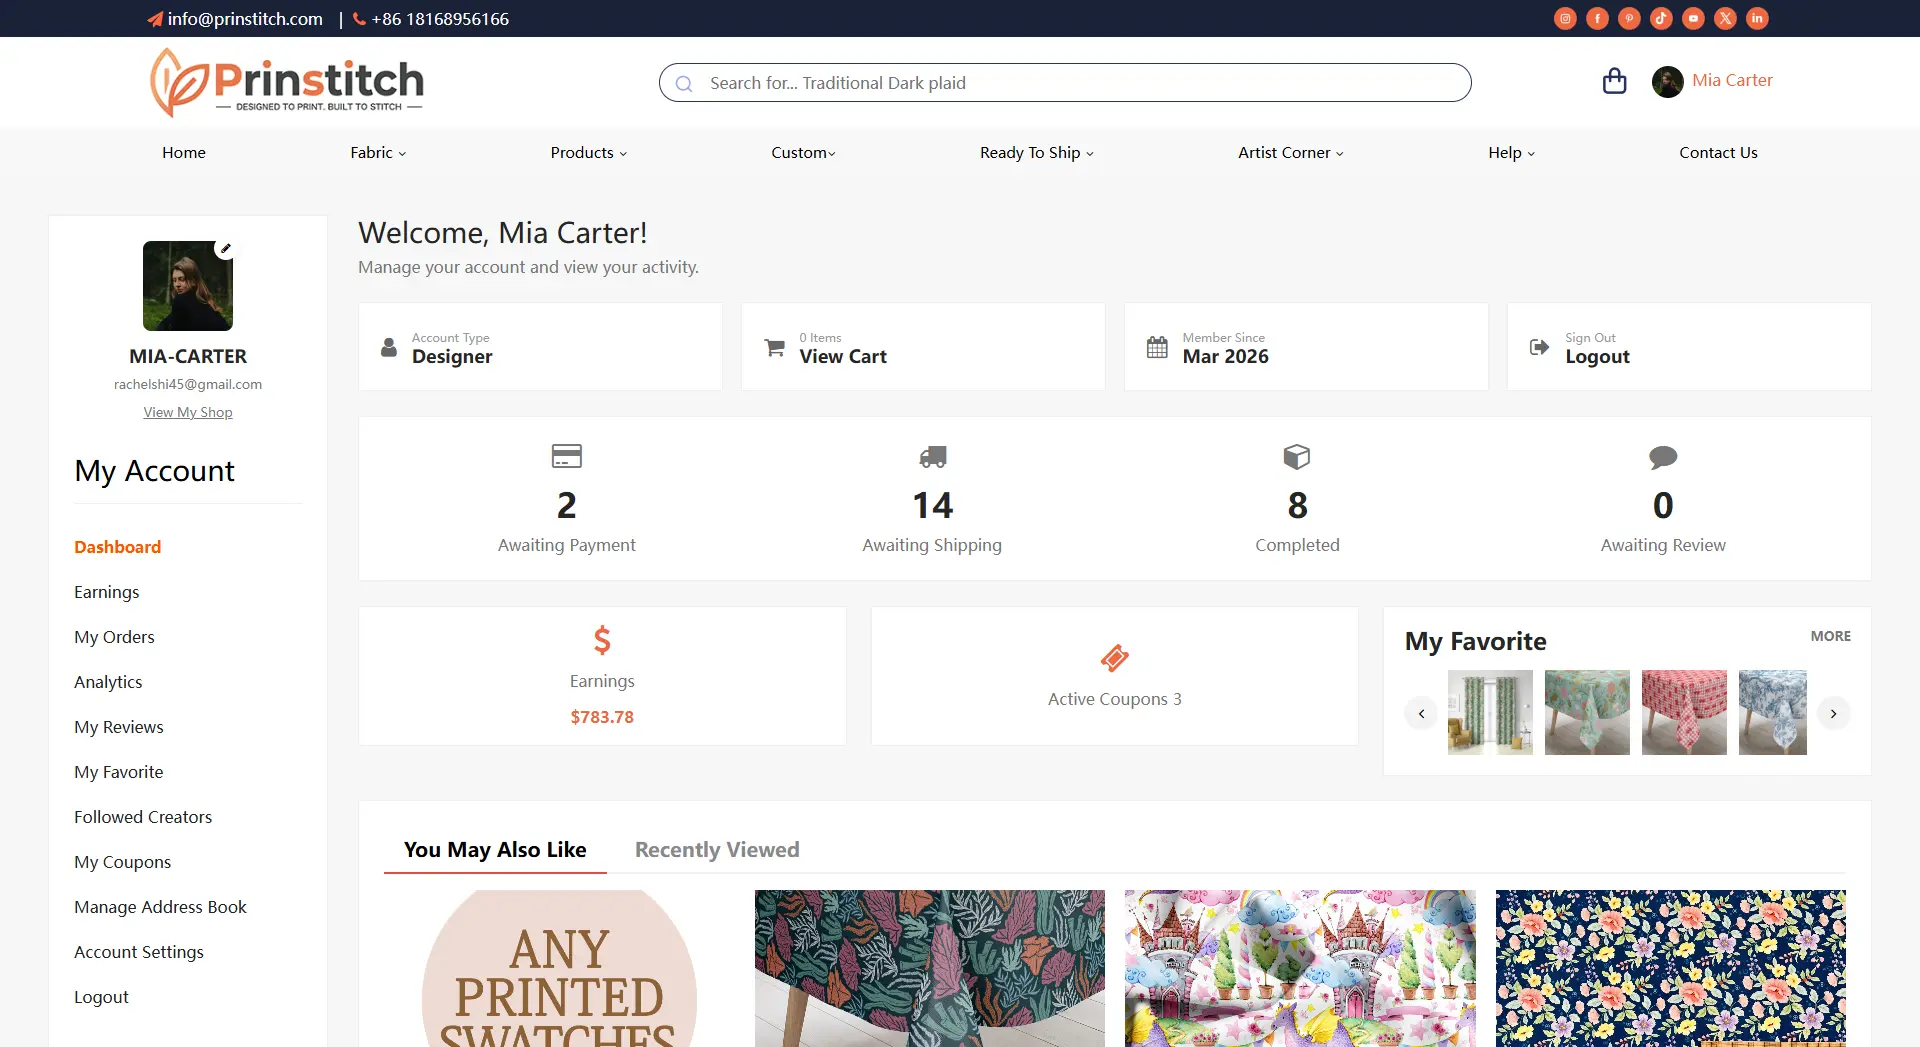Click the View My Shop link
This screenshot has width=1920, height=1047.
[x=188, y=412]
